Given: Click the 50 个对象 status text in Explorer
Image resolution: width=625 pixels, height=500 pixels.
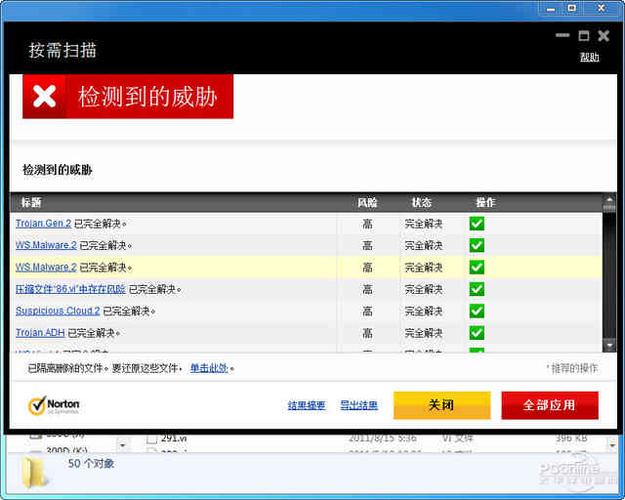Looking at the screenshot, I should [91, 463].
